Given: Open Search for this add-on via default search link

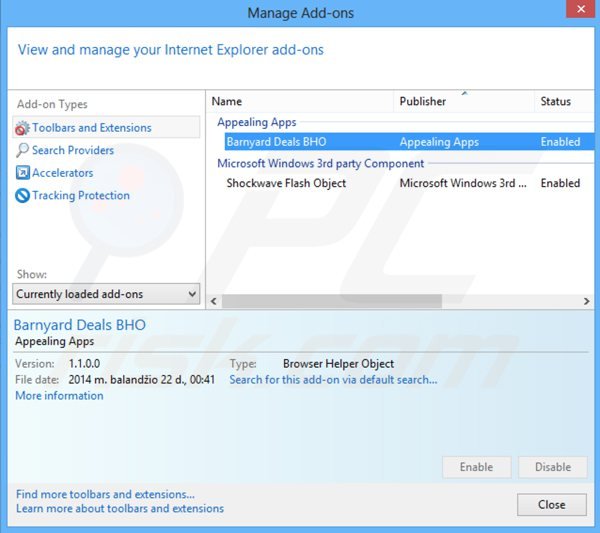Looking at the screenshot, I should tap(333, 380).
